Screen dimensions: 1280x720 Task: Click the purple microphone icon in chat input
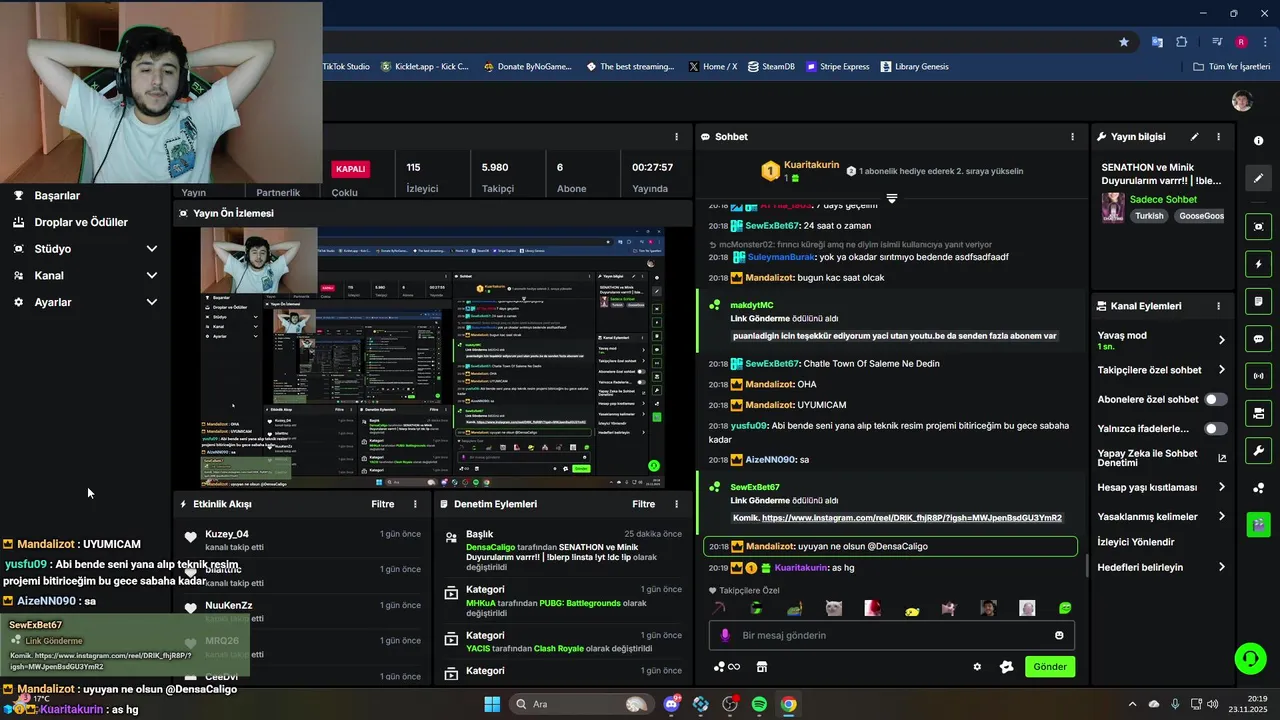[x=726, y=635]
